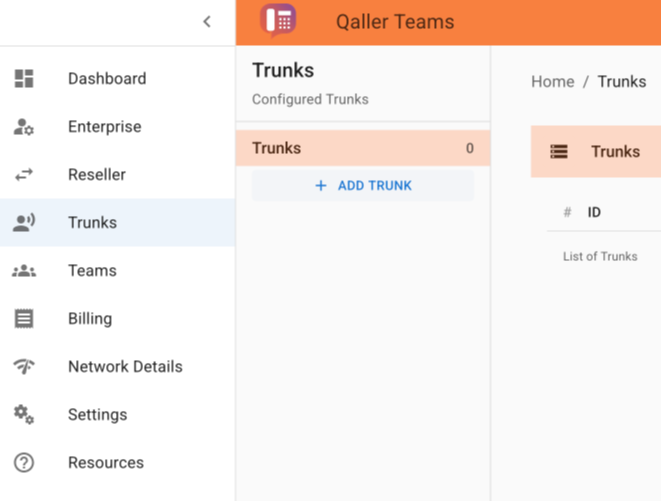Click the Home breadcrumb link

(553, 81)
